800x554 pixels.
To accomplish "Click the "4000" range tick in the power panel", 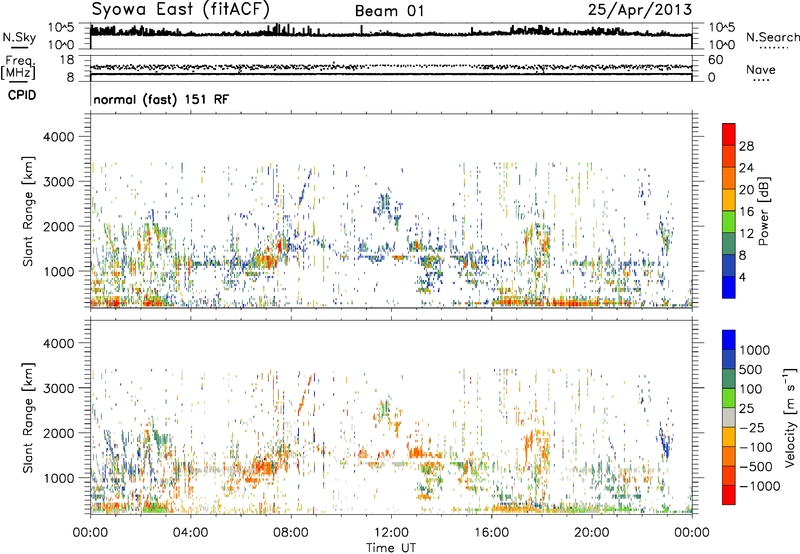I will point(59,137).
